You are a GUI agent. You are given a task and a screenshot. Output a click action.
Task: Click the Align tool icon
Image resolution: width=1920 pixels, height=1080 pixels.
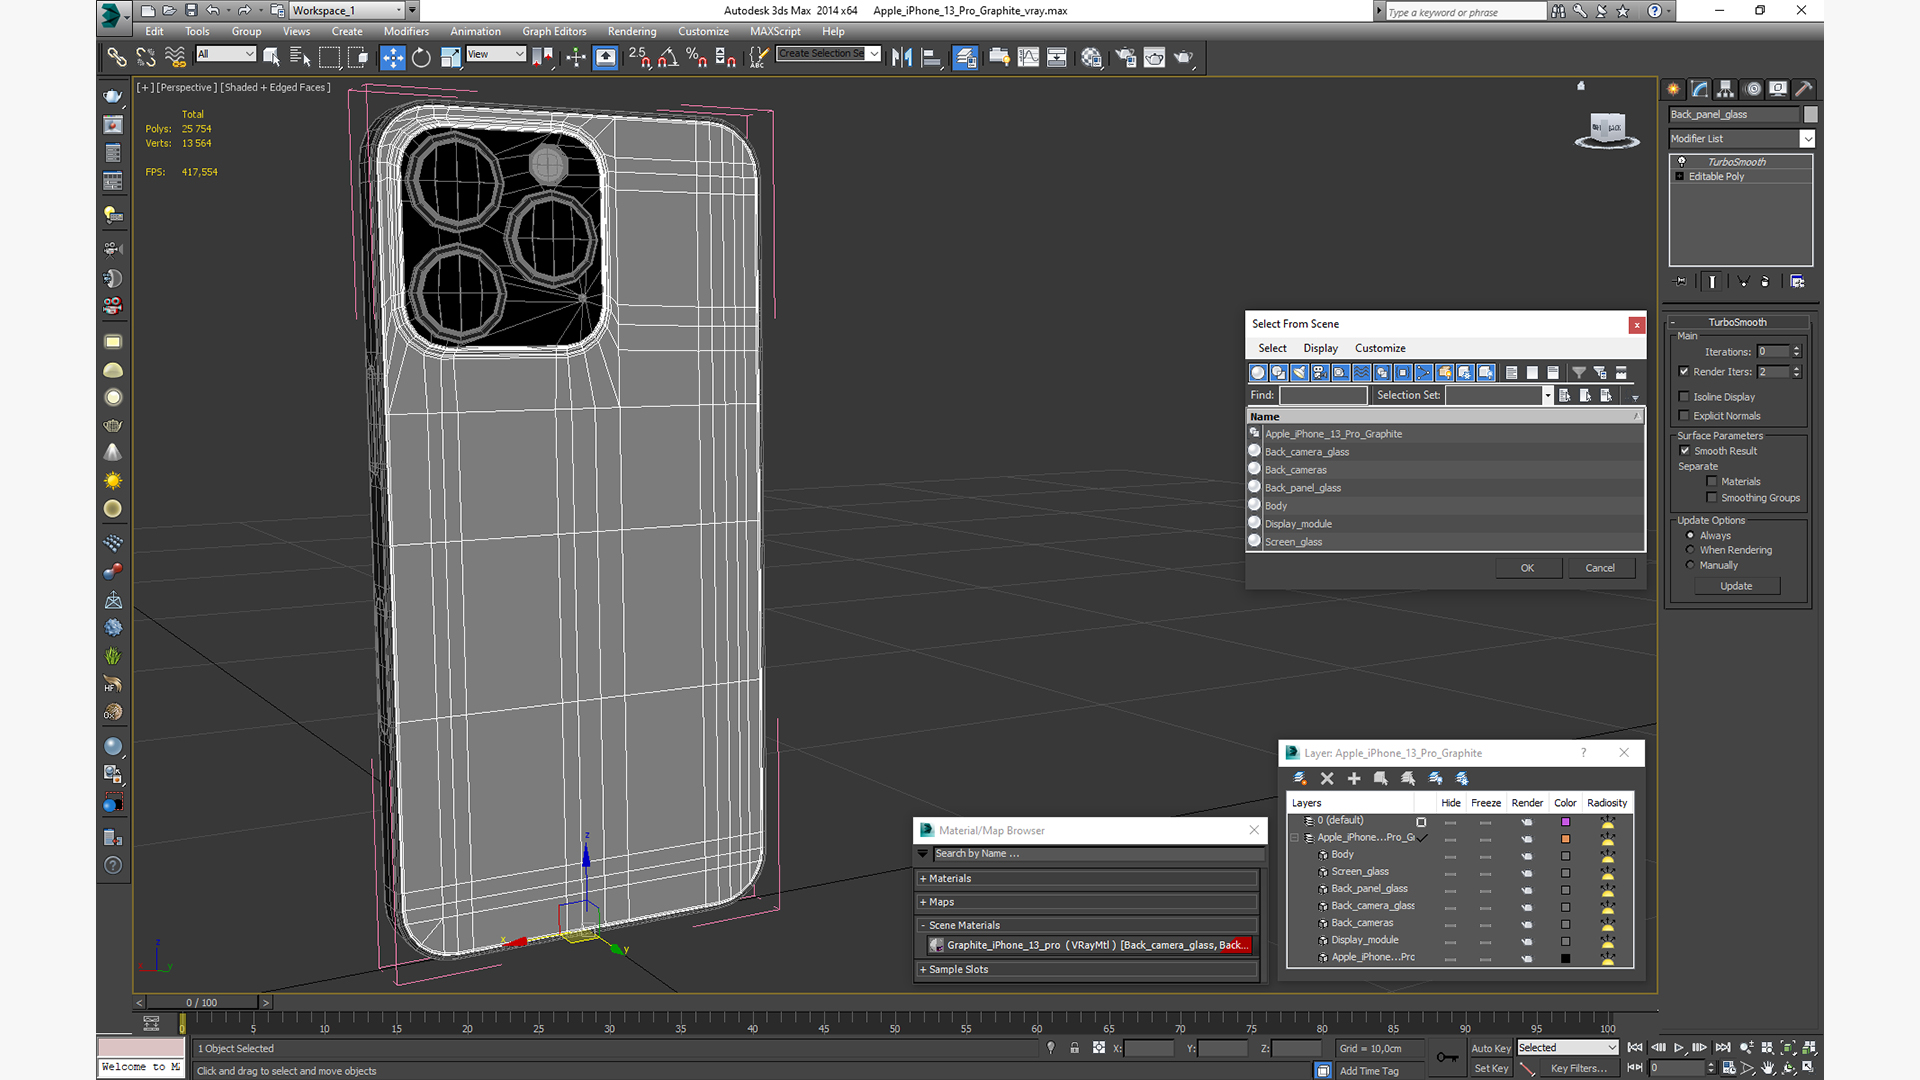pos(931,58)
